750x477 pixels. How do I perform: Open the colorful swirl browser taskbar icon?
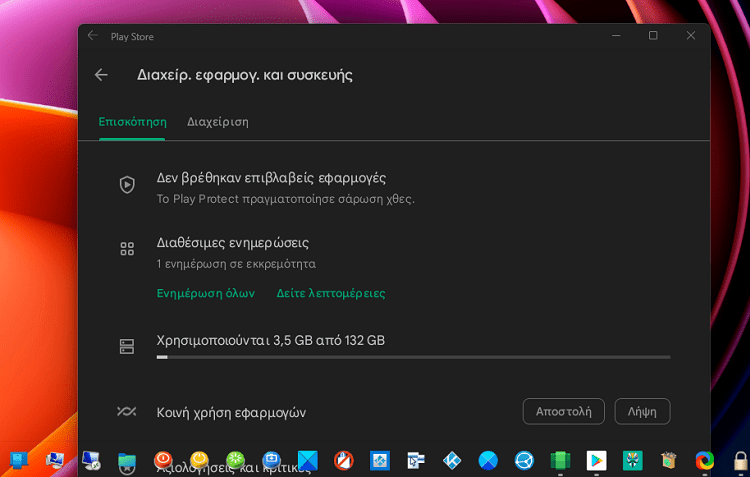pos(705,461)
